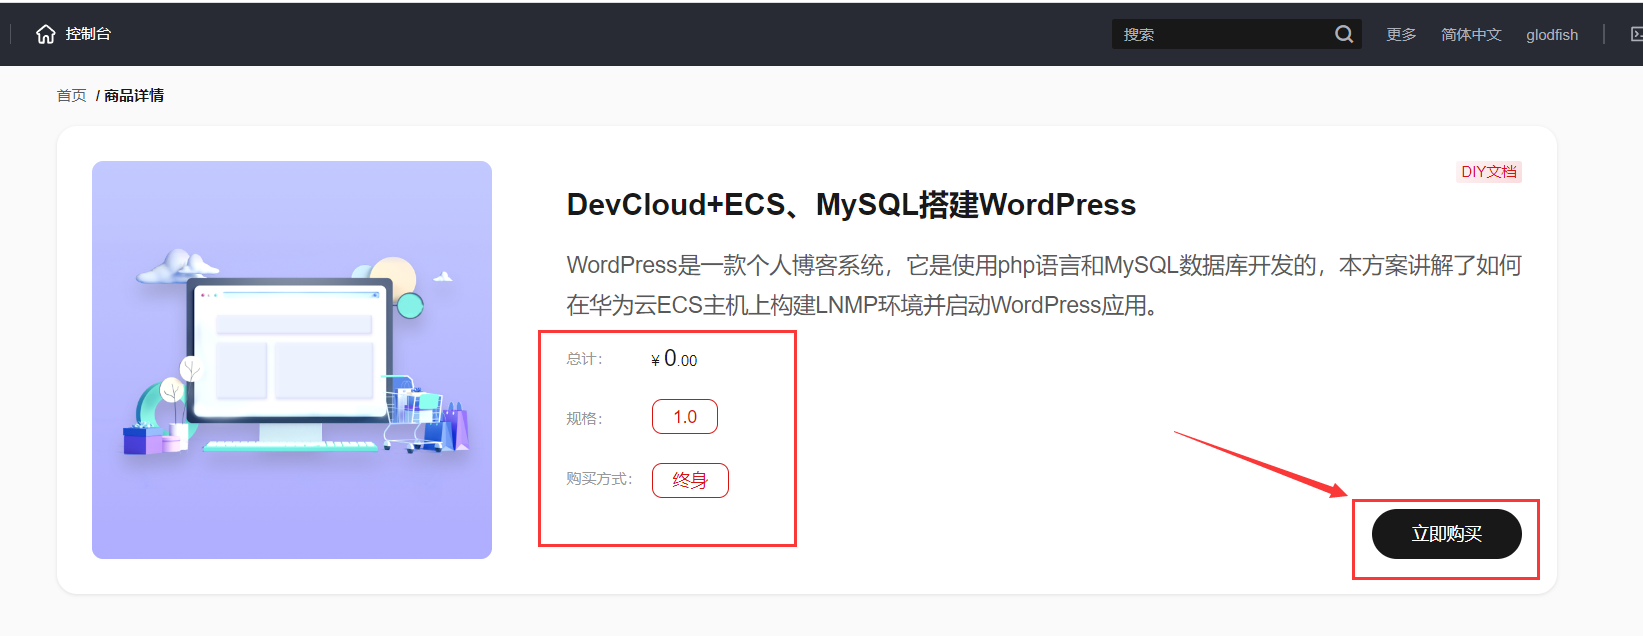Screen dimensions: 1643x636
Task: Click the 立即购买 buy now button
Action: tap(1446, 534)
